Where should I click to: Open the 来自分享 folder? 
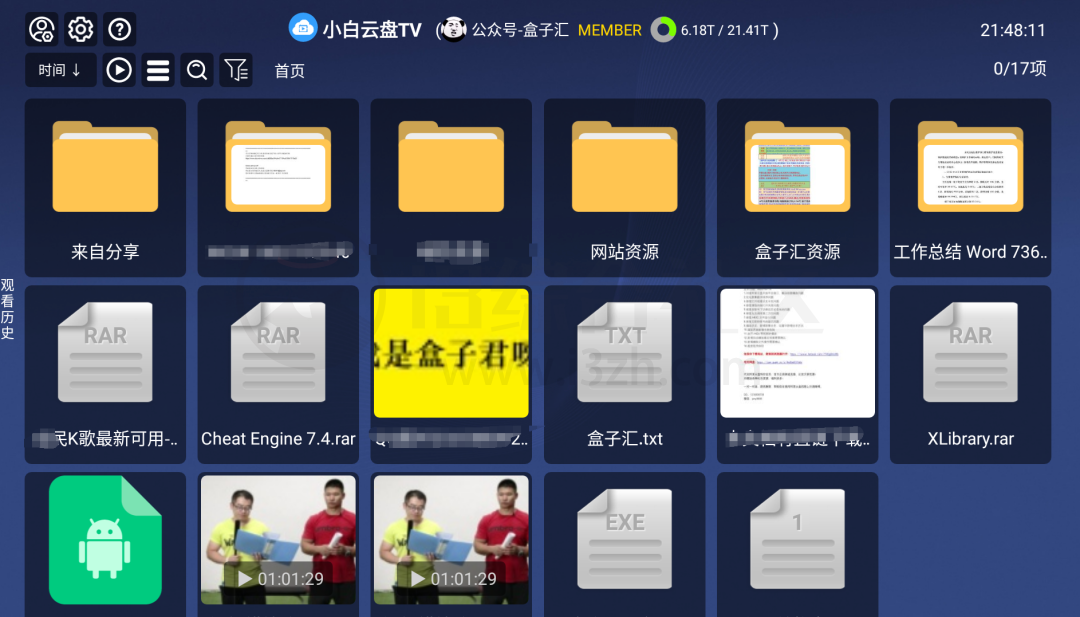tap(105, 187)
